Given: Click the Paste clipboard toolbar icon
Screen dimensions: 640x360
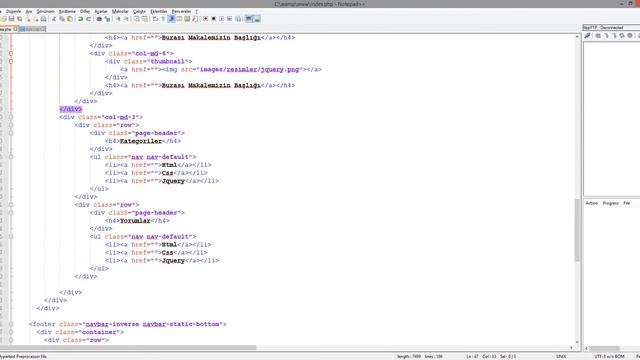Looking at the screenshot, I should (x=70, y=19).
